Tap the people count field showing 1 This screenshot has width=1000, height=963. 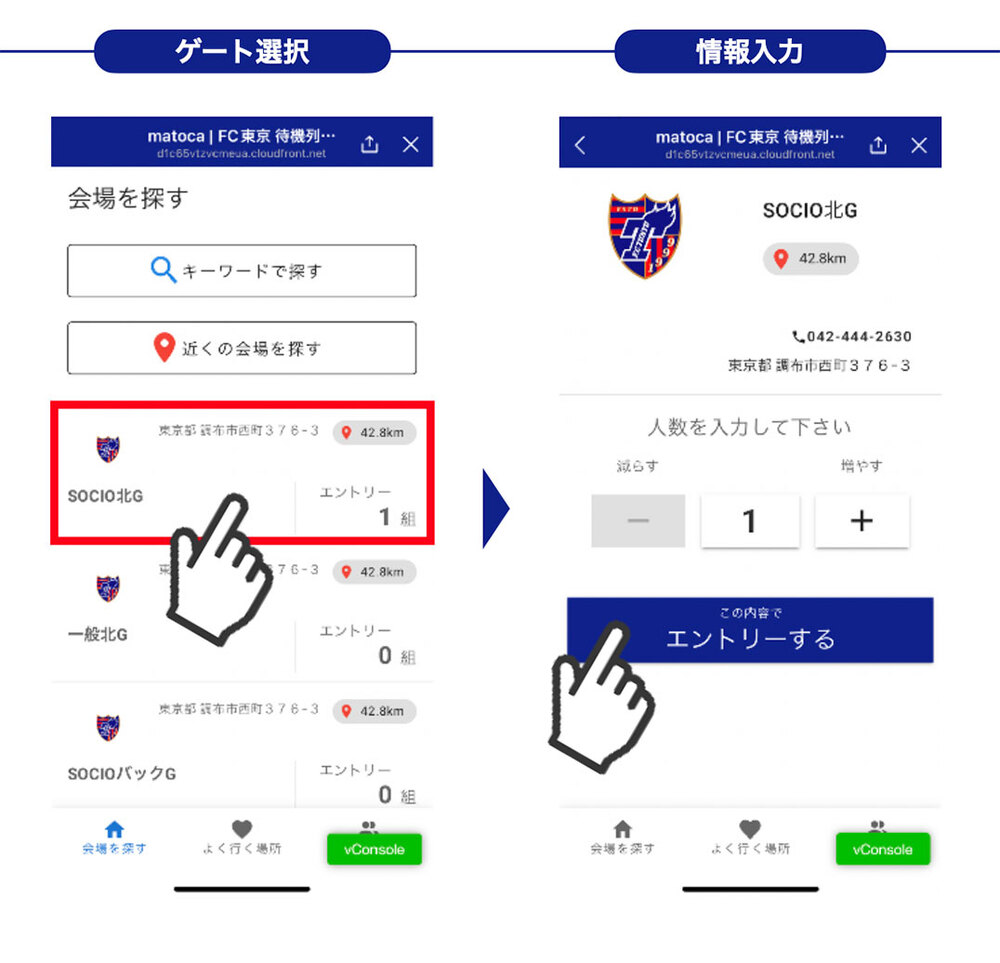tap(750, 520)
